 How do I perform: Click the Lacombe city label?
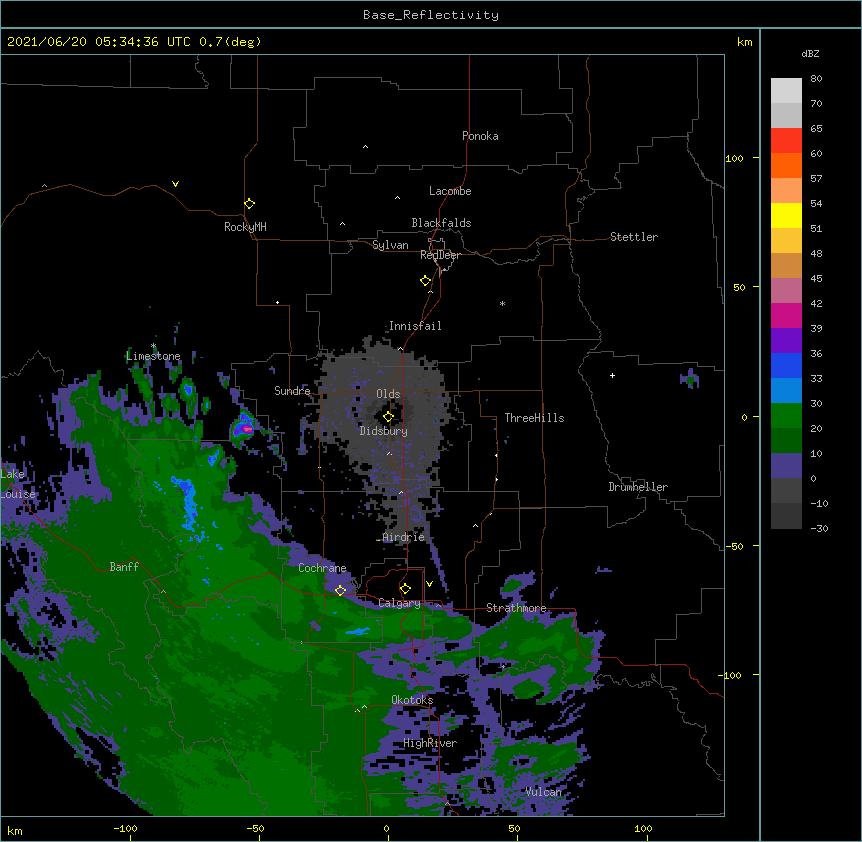tap(450, 191)
